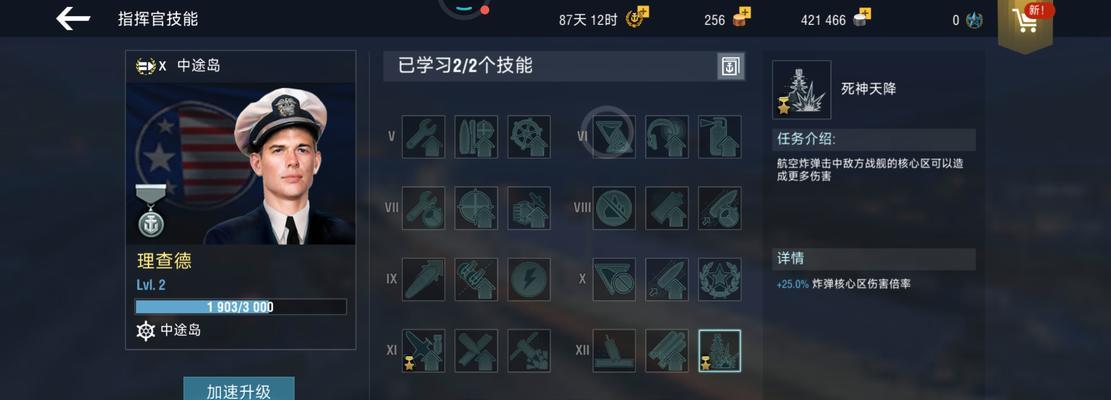Click the 加速升级 button
The width and height of the screenshot is (1111, 400).
(239, 389)
